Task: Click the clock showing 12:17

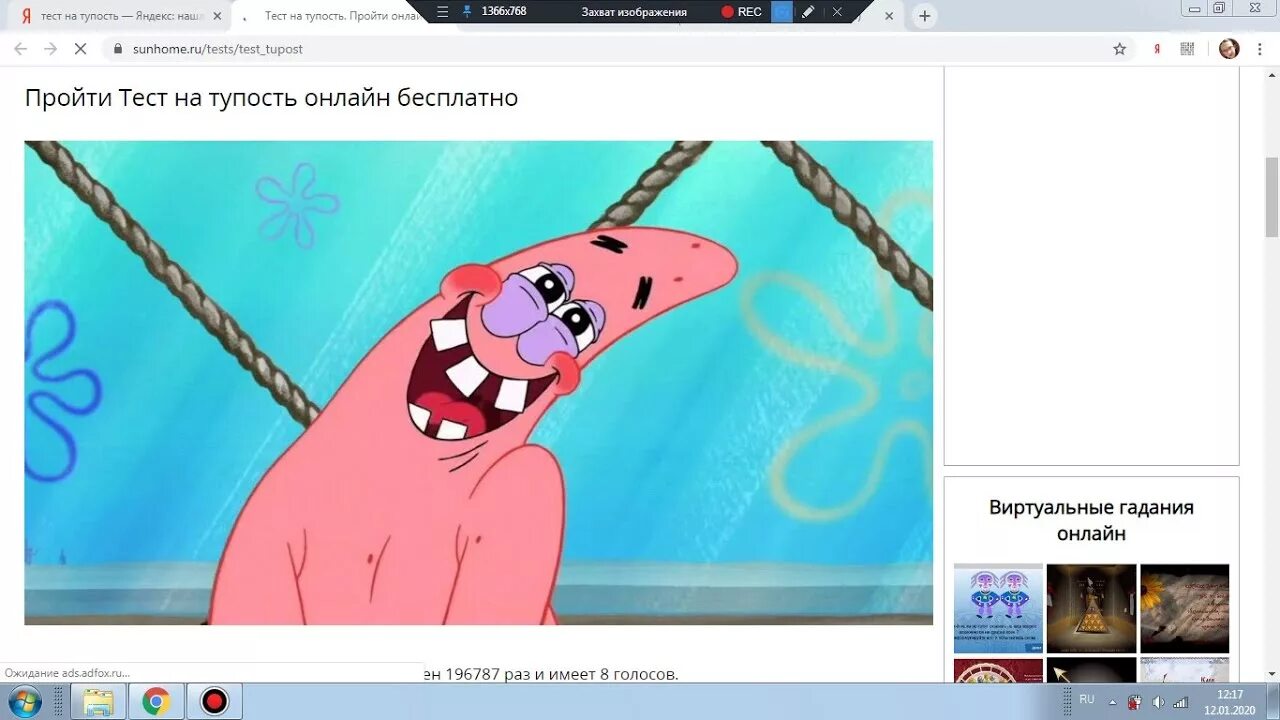Action: click(x=1230, y=702)
